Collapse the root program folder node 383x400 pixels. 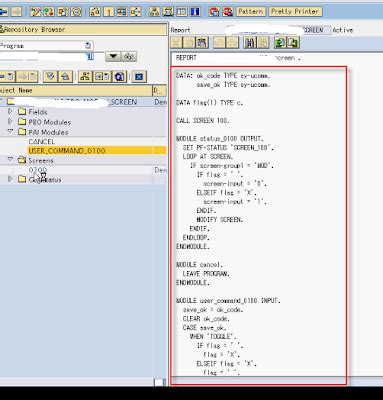point(2,101)
